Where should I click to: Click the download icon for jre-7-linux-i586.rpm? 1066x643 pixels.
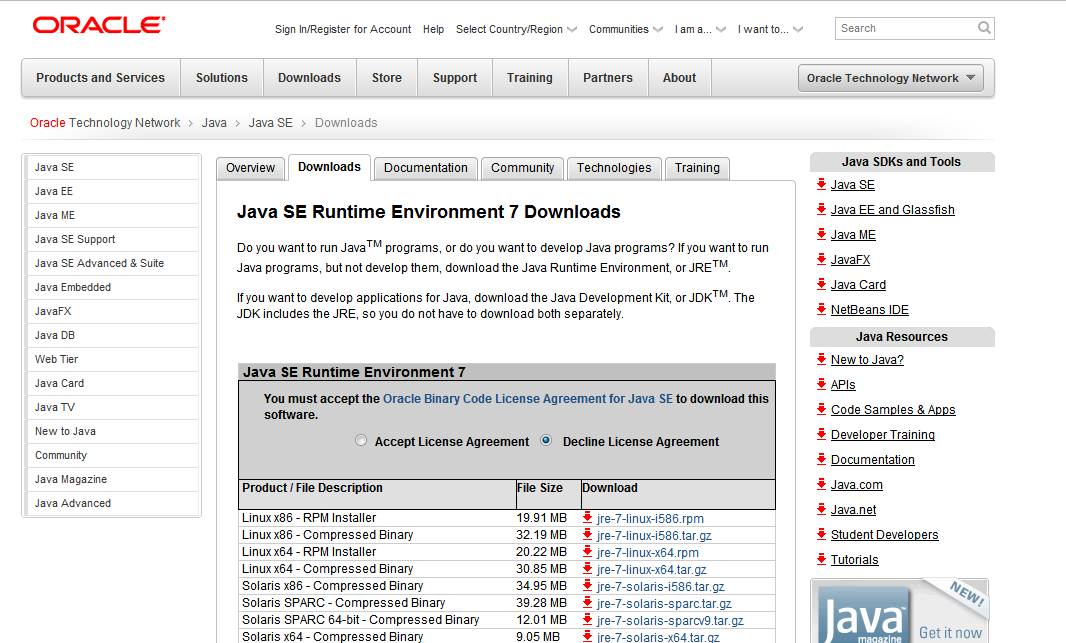[590, 518]
